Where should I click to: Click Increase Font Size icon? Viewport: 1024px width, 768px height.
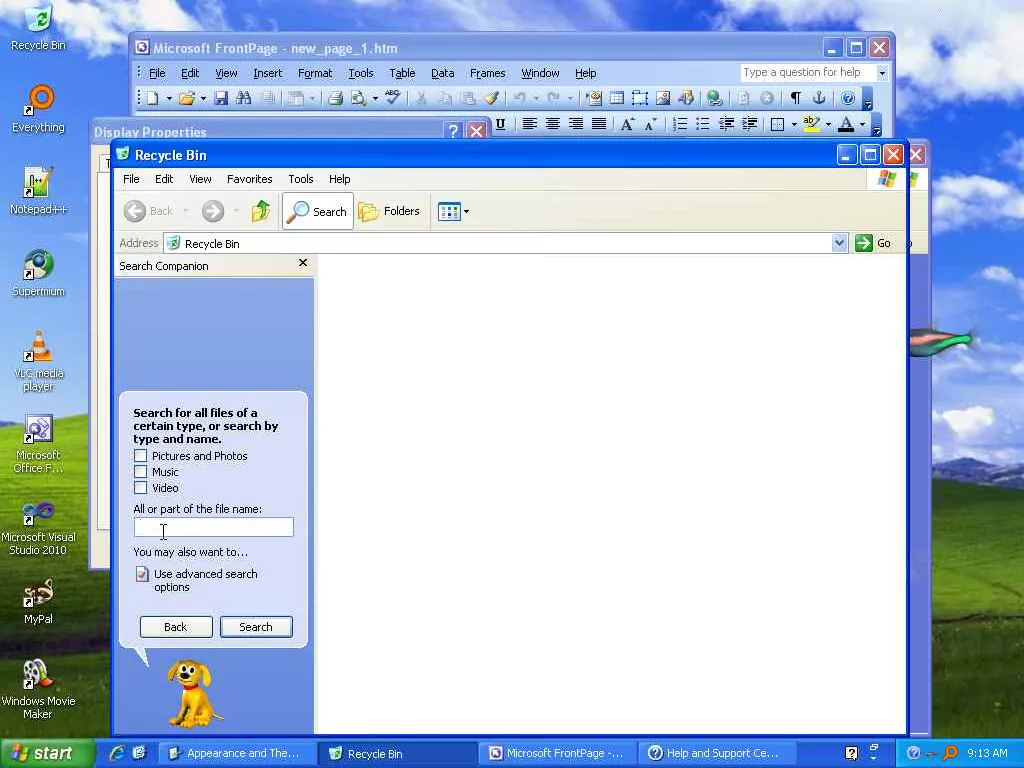tap(627, 124)
